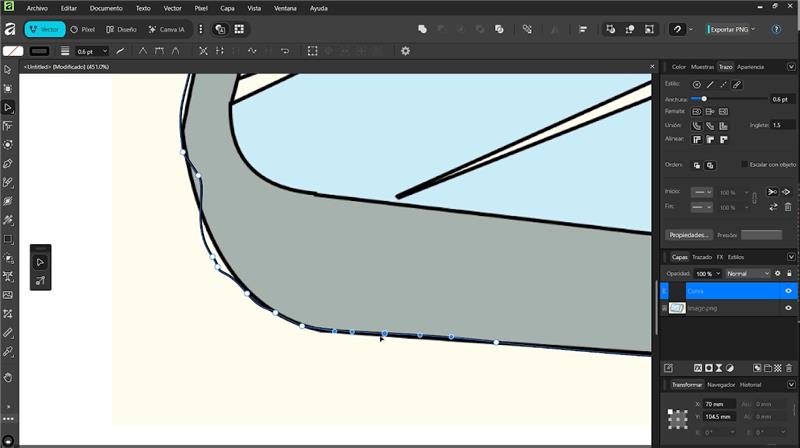Select the Rectangle shape tool
The image size is (800, 448).
[8, 239]
